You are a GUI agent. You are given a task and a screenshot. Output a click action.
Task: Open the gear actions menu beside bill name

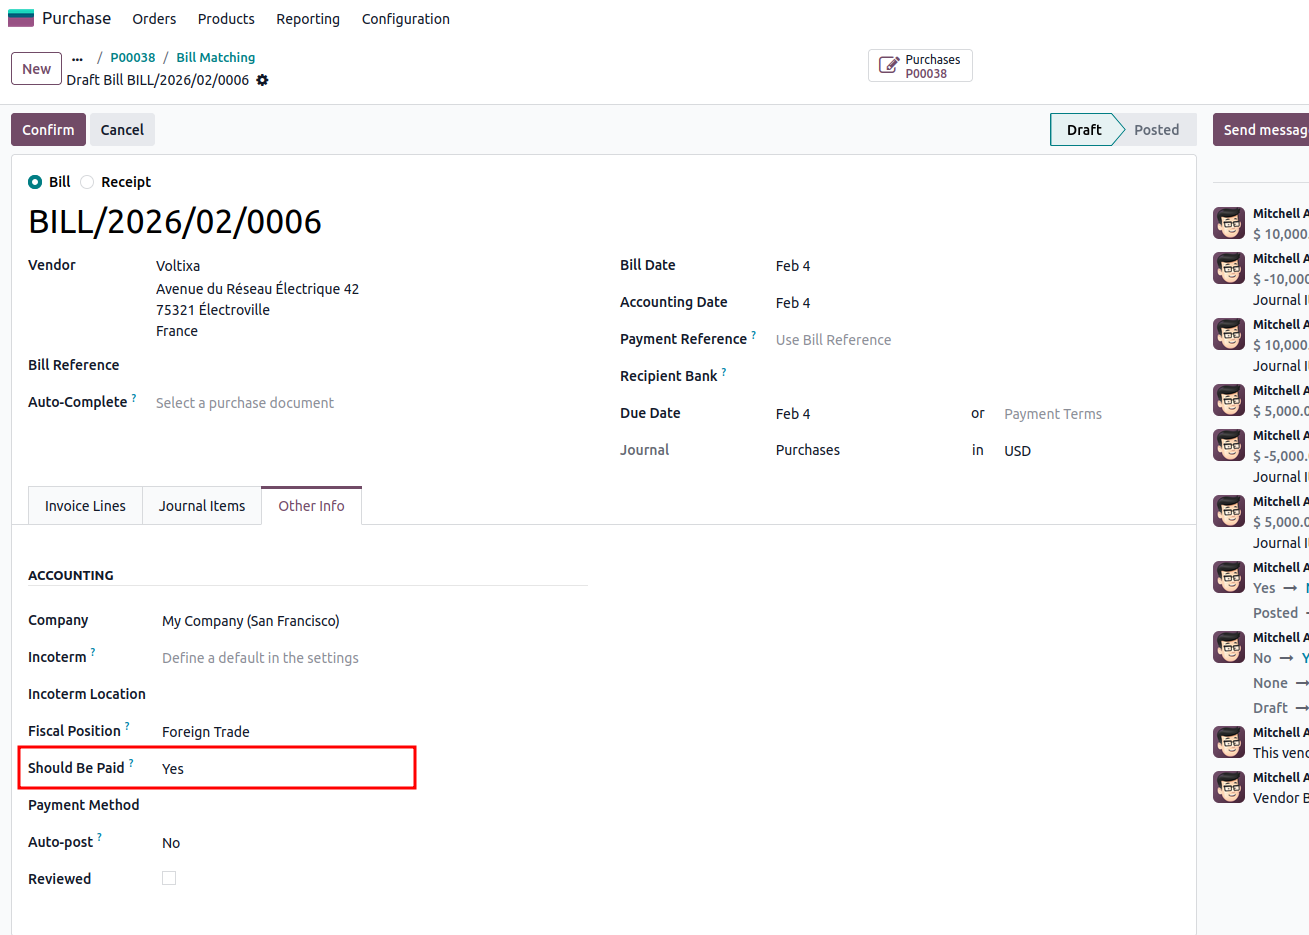pos(262,80)
